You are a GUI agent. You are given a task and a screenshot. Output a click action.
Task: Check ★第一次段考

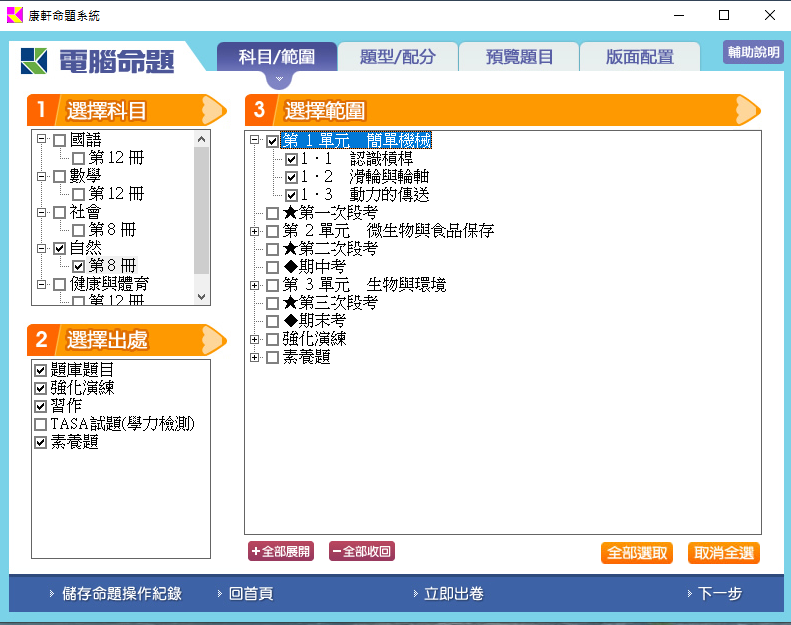click(272, 213)
